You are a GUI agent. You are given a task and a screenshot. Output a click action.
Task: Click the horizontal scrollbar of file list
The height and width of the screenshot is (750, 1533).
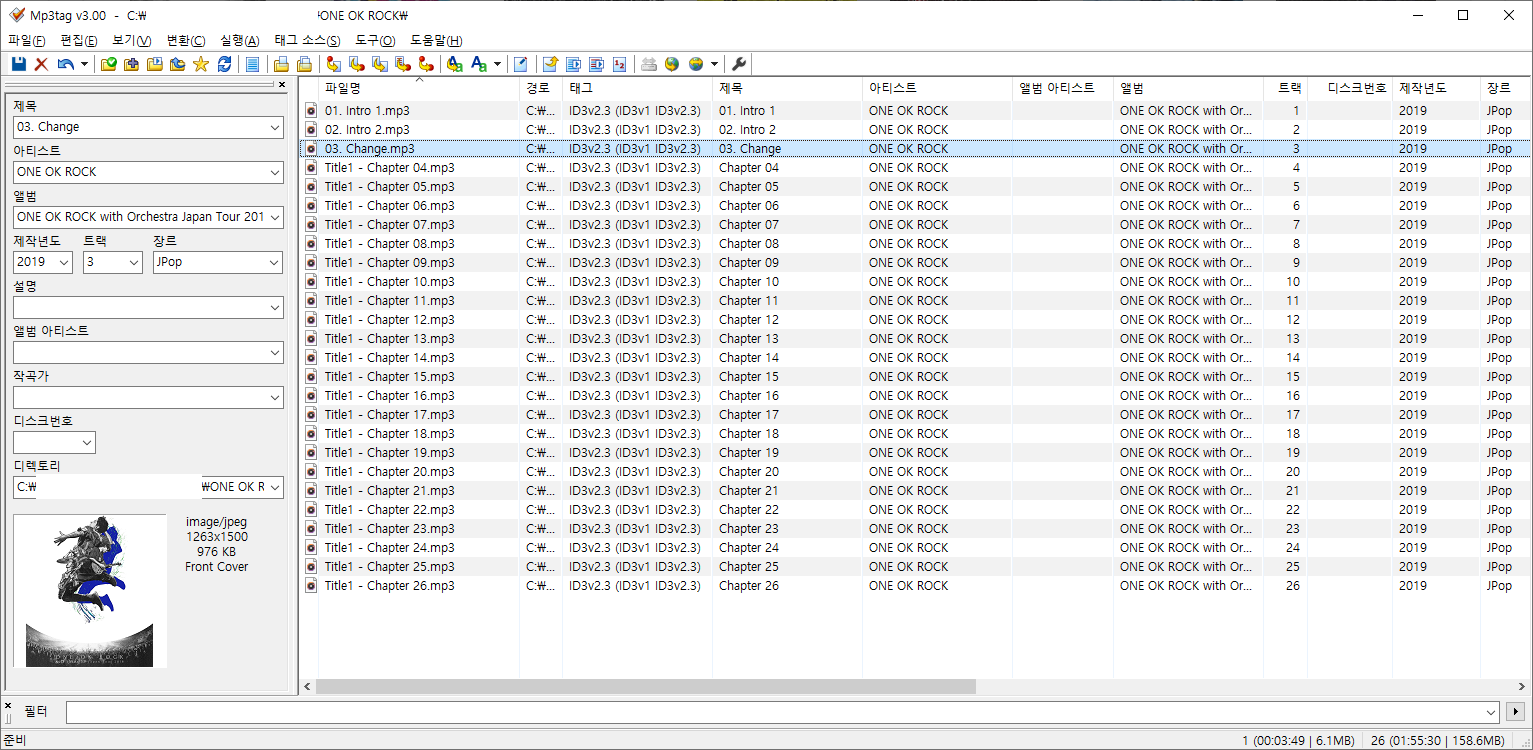pyautogui.click(x=645, y=687)
